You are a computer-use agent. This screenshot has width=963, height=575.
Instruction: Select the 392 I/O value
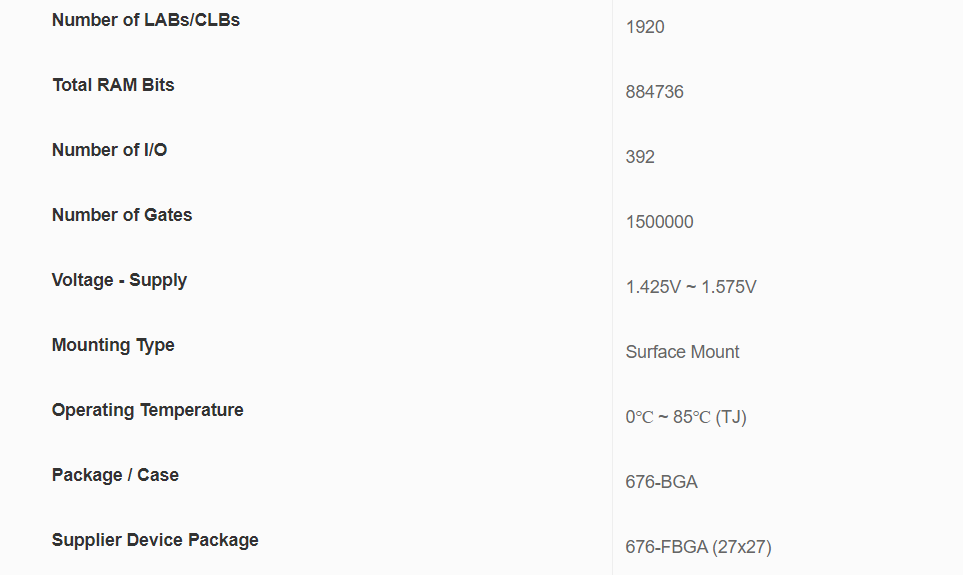tap(640, 157)
